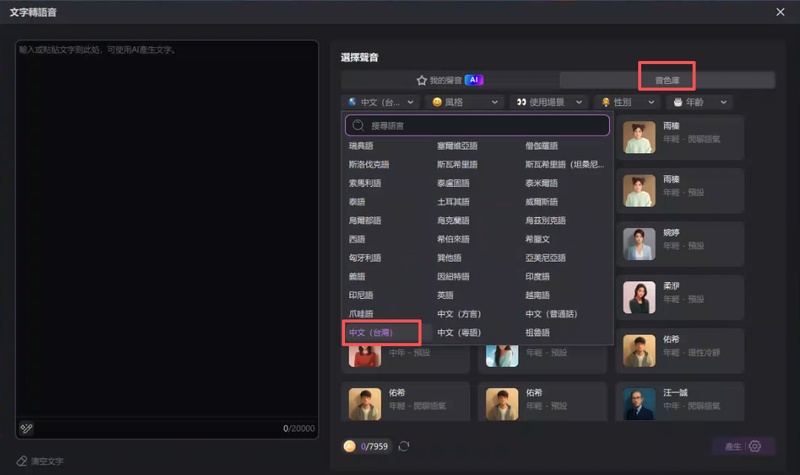The height and width of the screenshot is (475, 800).
Task: Click the magnifier icon in 搜尋語言 box
Action: [358, 126]
